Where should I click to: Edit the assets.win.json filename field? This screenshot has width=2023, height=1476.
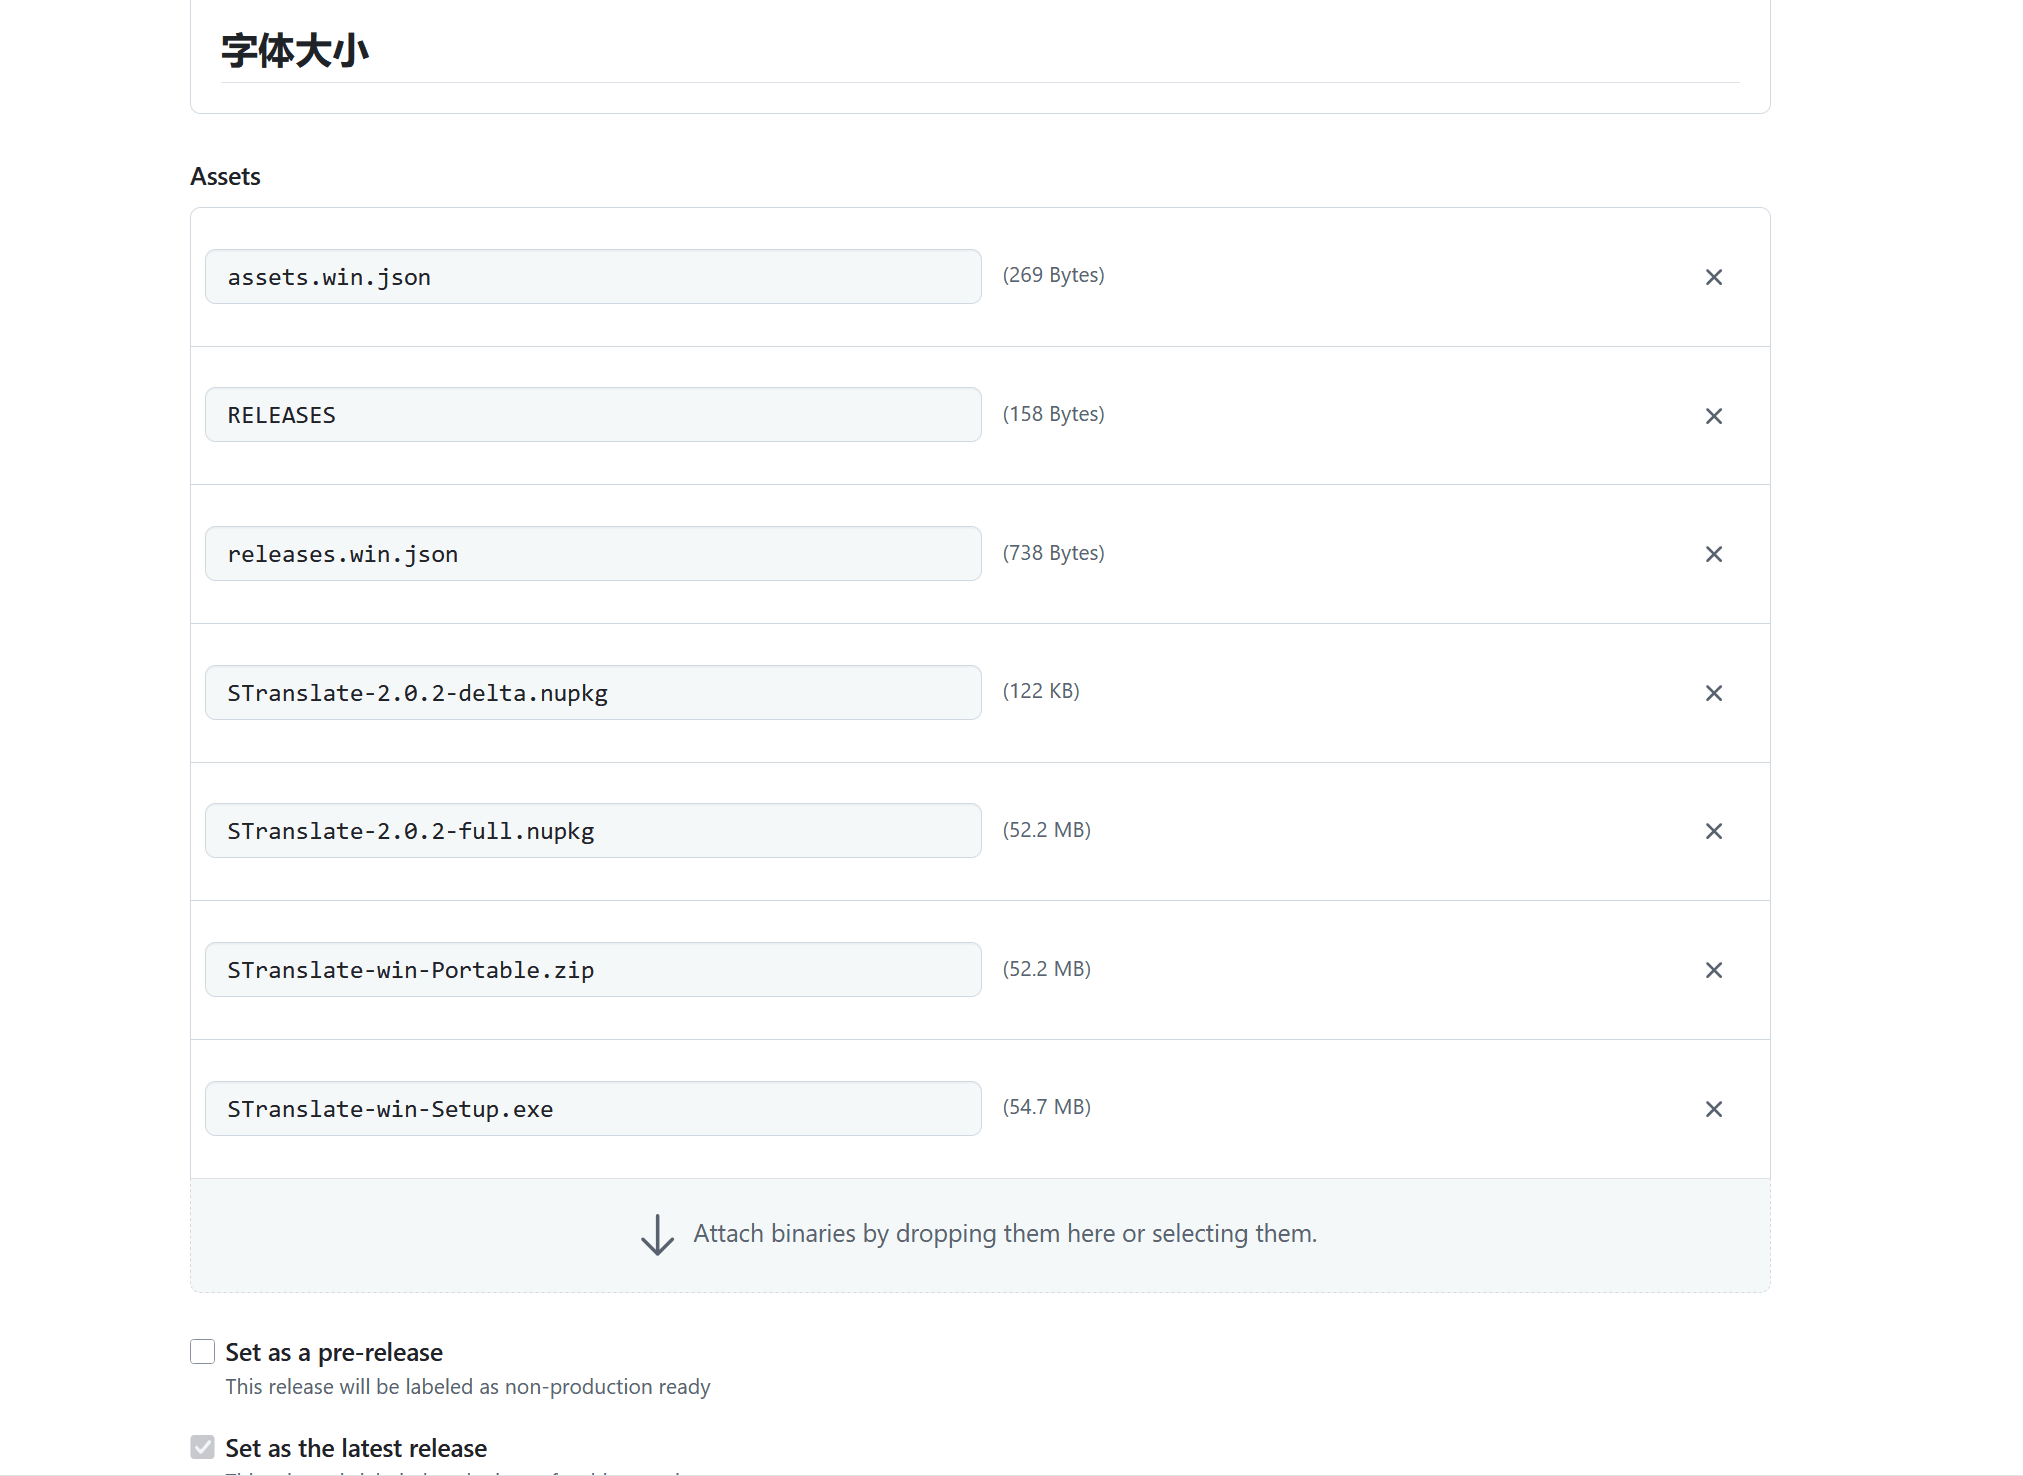point(592,277)
